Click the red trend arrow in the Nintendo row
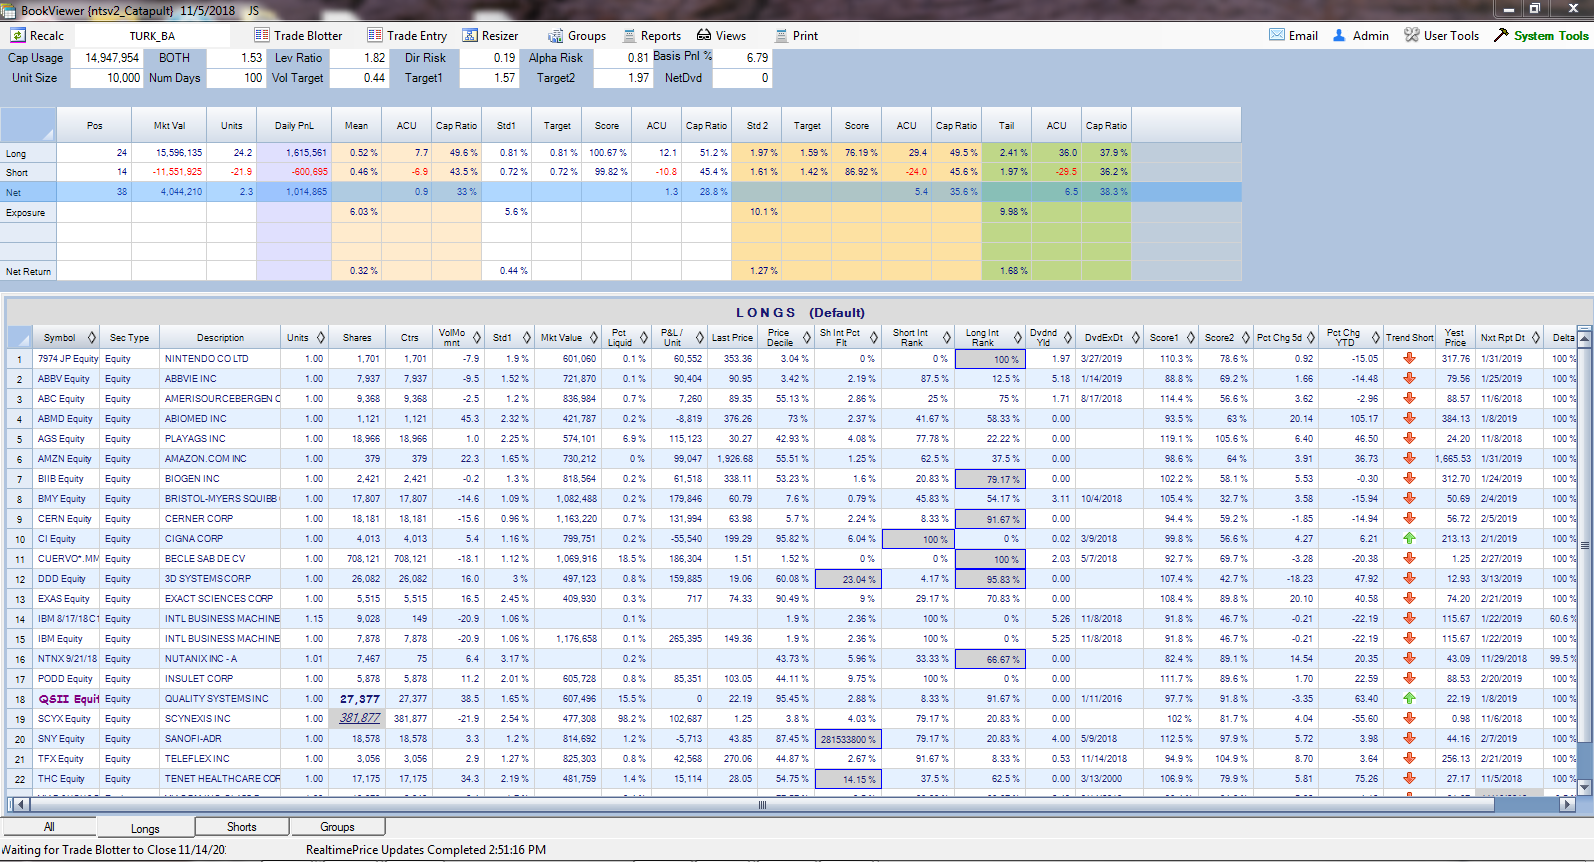The height and width of the screenshot is (862, 1594). point(1409,358)
